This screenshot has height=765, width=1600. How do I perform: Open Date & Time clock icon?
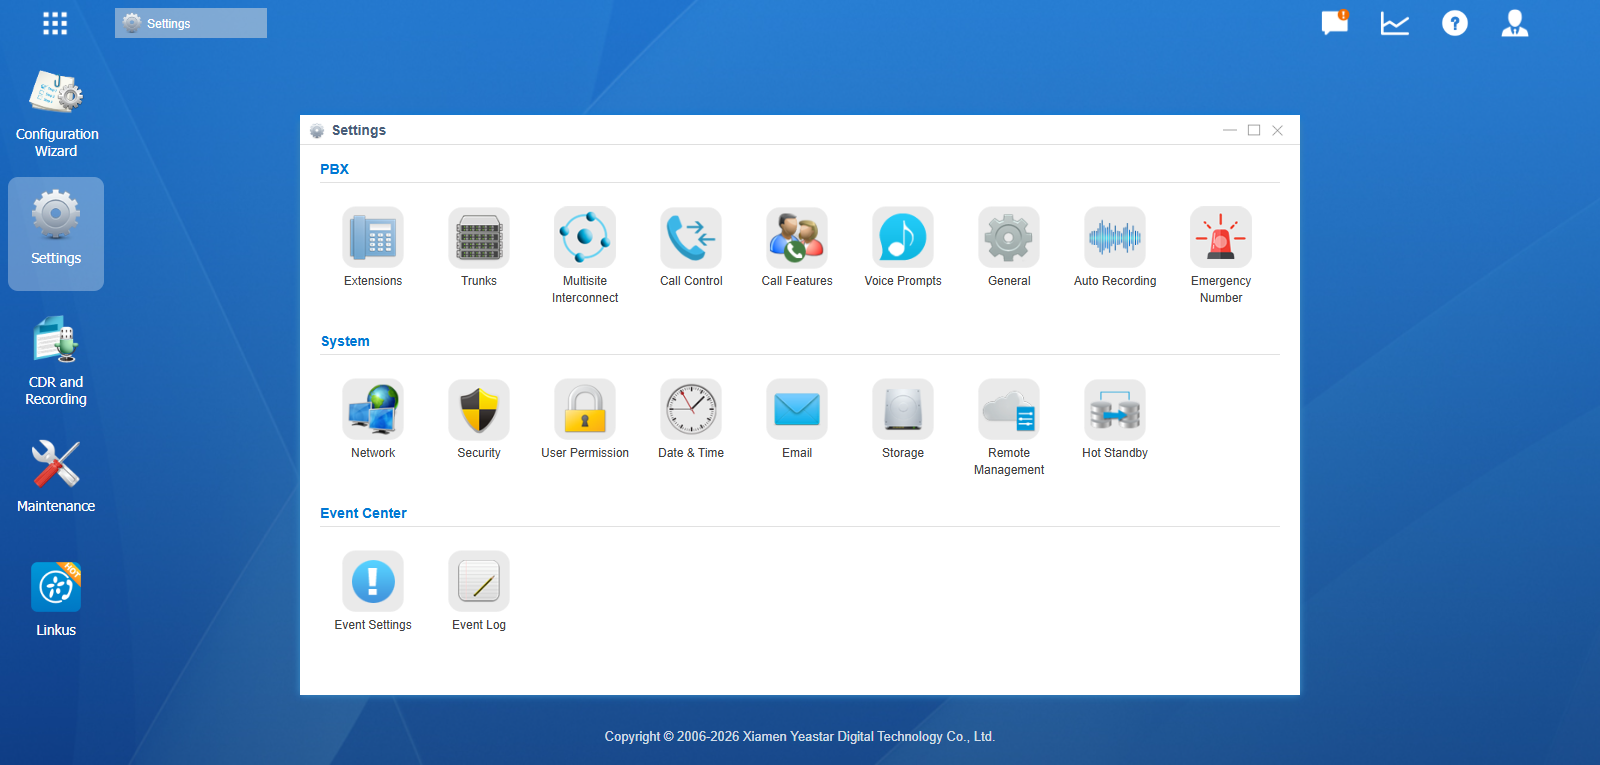point(691,410)
